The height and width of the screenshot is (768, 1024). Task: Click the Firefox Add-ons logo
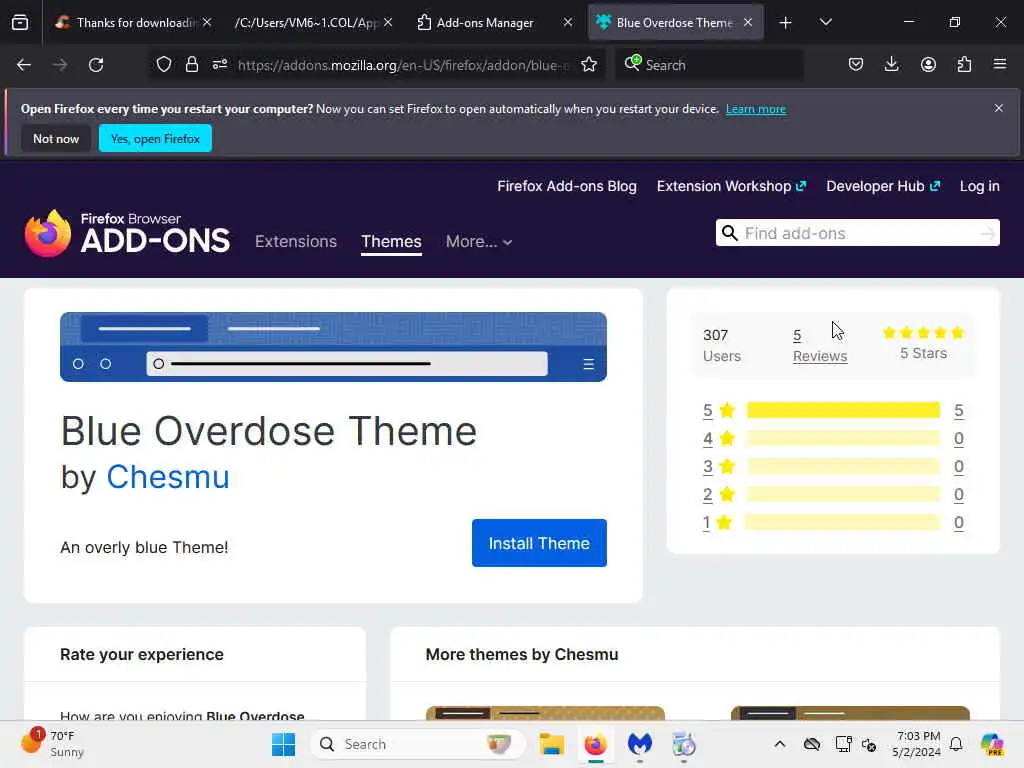tap(127, 234)
